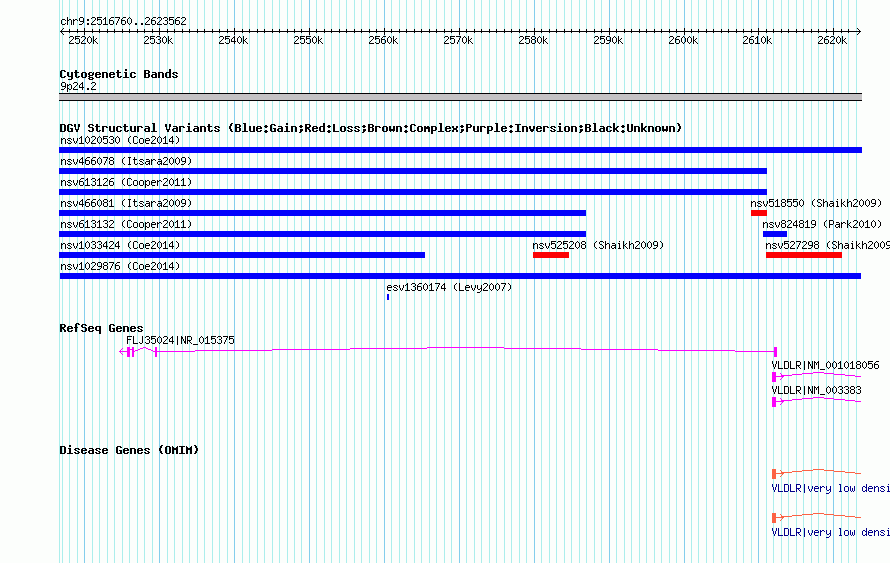890x563 pixels.
Task: Click the nsv466078 (Itsara2009) label
Action: pyautogui.click(x=126, y=161)
